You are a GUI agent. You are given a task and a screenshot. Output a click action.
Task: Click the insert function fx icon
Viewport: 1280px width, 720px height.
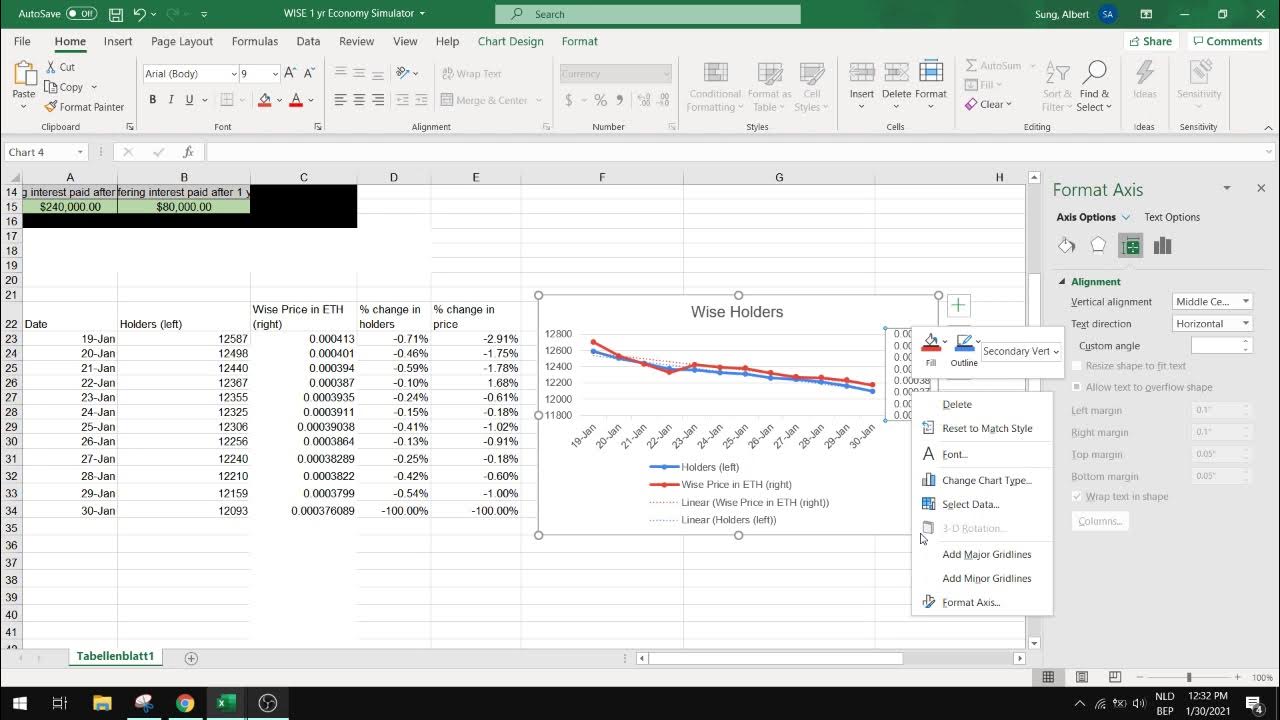[x=188, y=152]
